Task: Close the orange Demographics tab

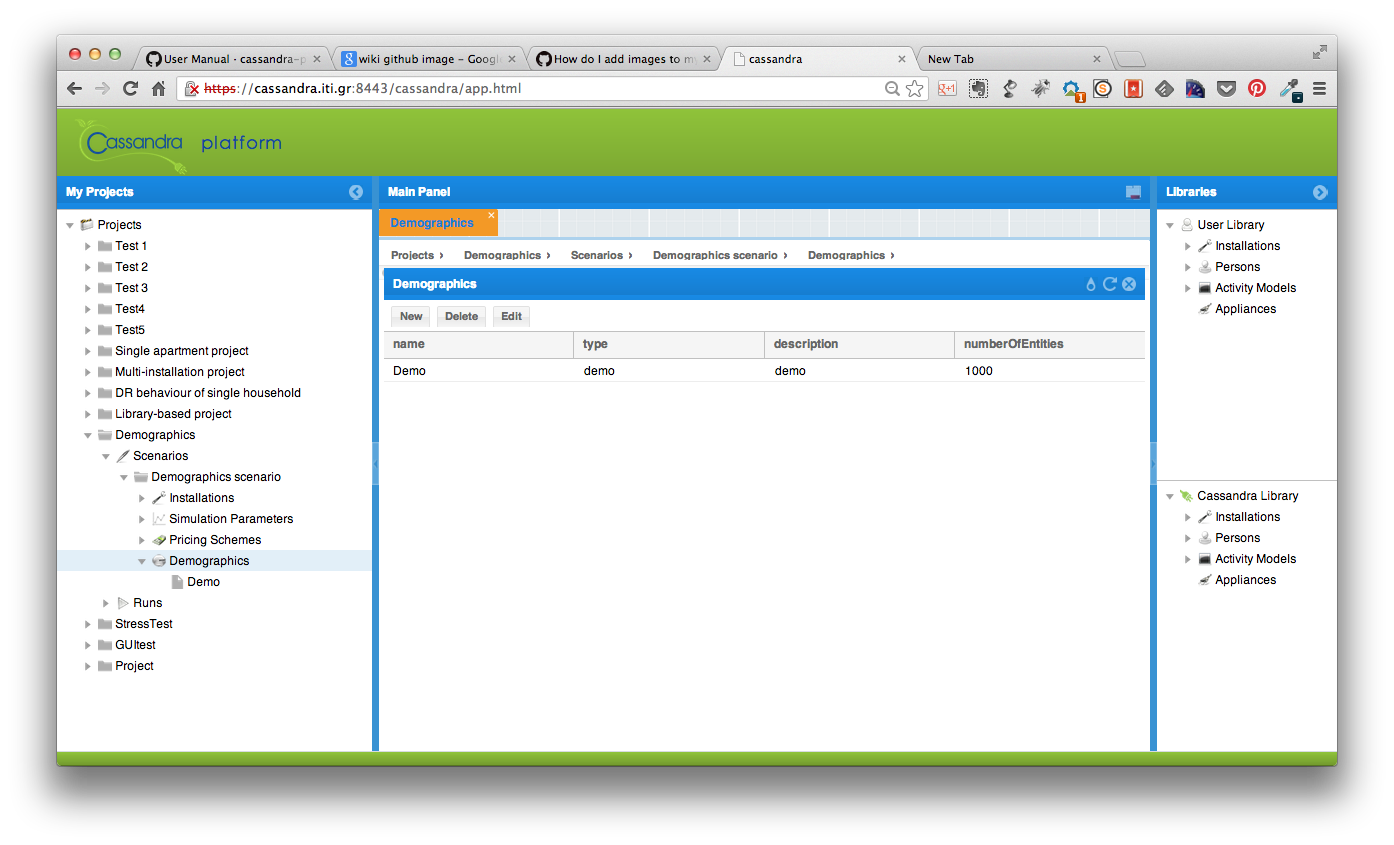Action: click(491, 215)
